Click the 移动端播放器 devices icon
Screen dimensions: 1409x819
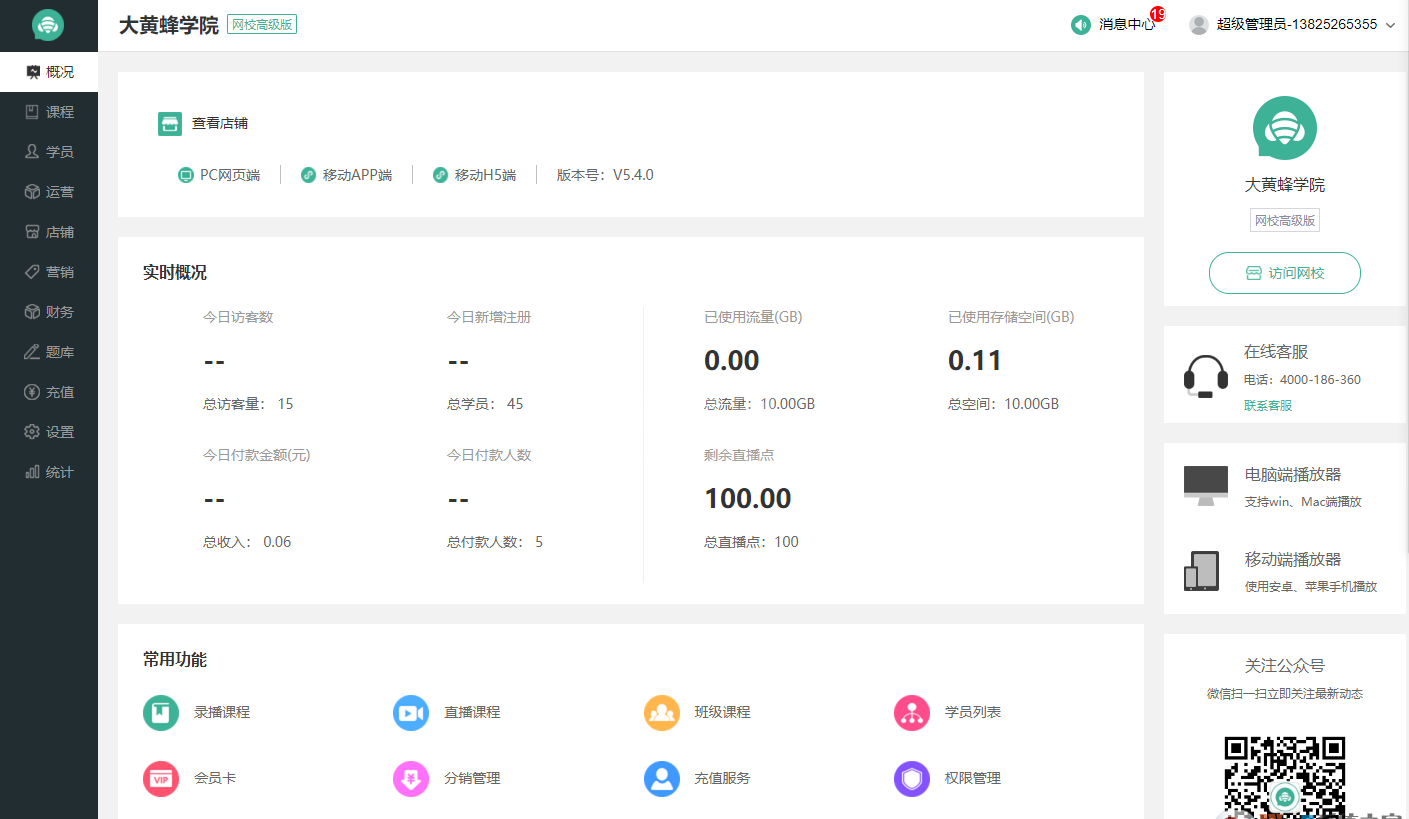click(x=1201, y=571)
